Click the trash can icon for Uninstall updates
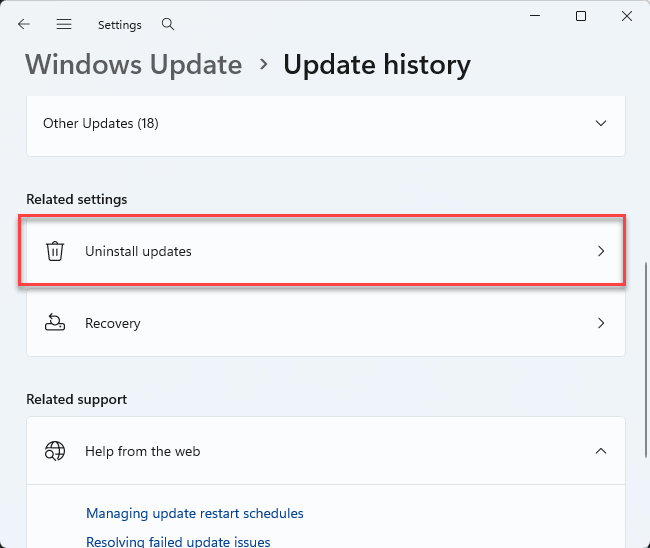650x548 pixels. [55, 251]
